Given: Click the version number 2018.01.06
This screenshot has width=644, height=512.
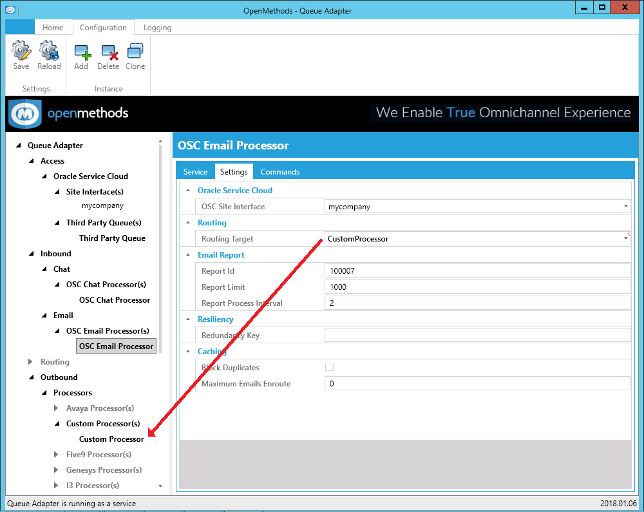Looking at the screenshot, I should pyautogui.click(x=618, y=503).
